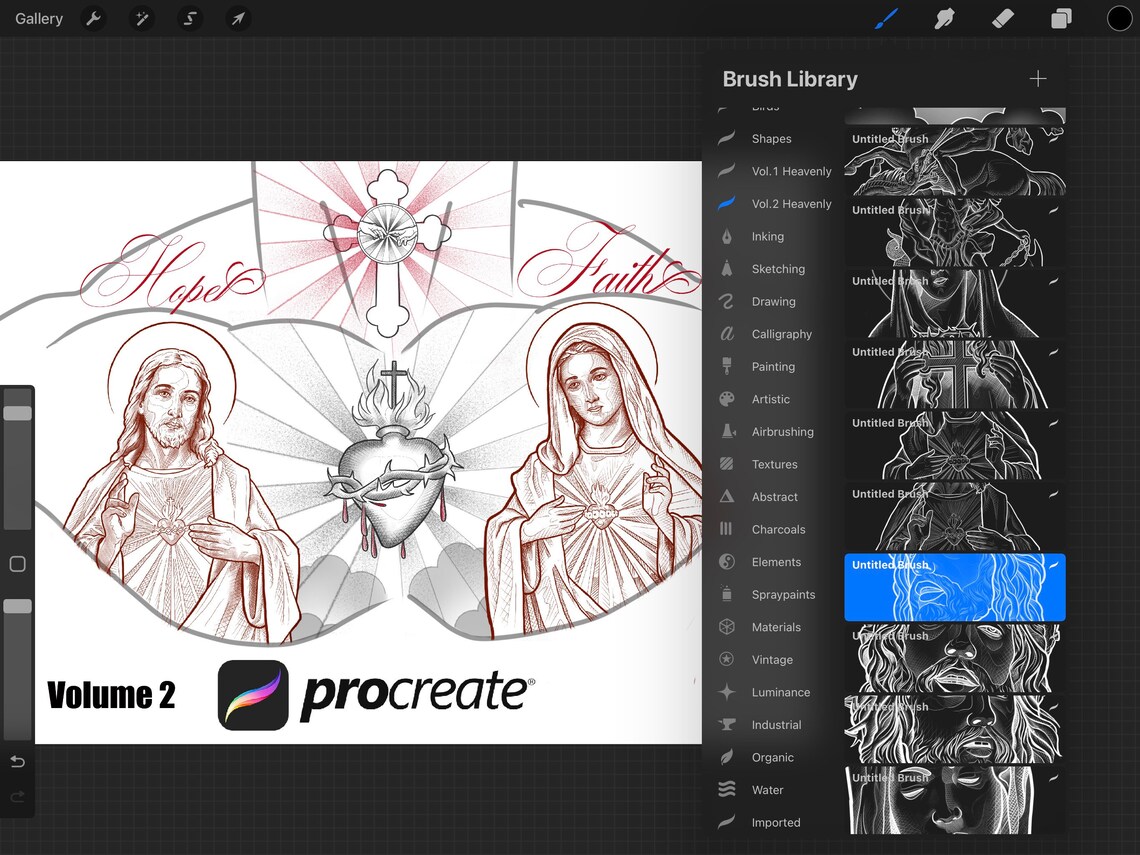The height and width of the screenshot is (855, 1140).
Task: Select the Eraser tool
Action: coord(1003,18)
